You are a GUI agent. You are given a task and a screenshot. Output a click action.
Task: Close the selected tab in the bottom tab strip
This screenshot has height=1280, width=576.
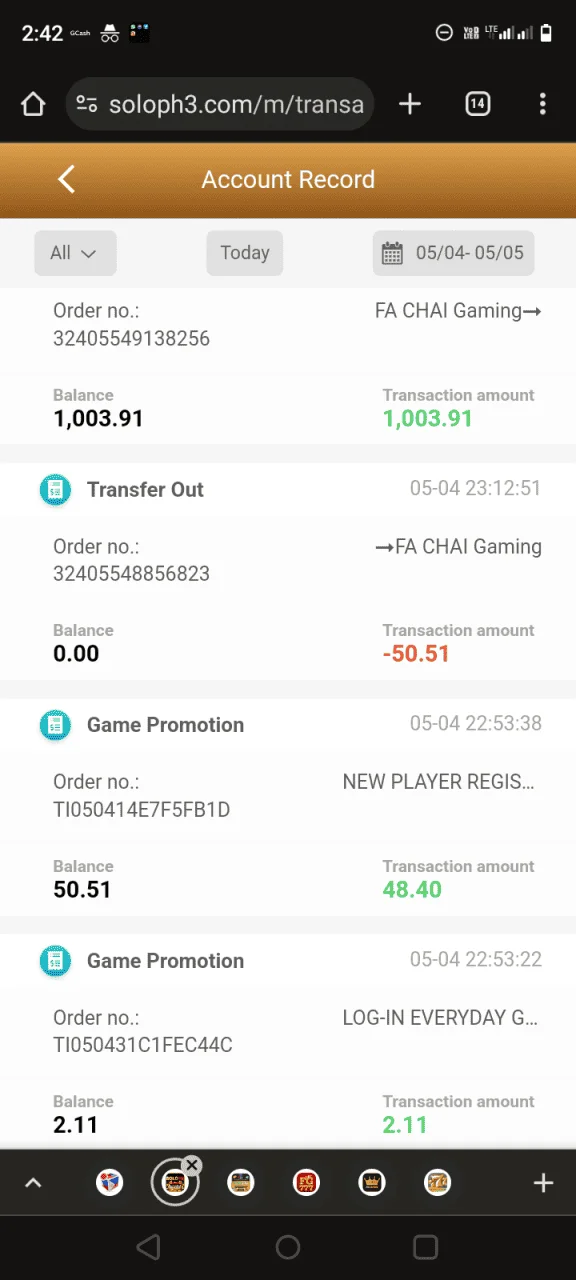pyautogui.click(x=192, y=1165)
